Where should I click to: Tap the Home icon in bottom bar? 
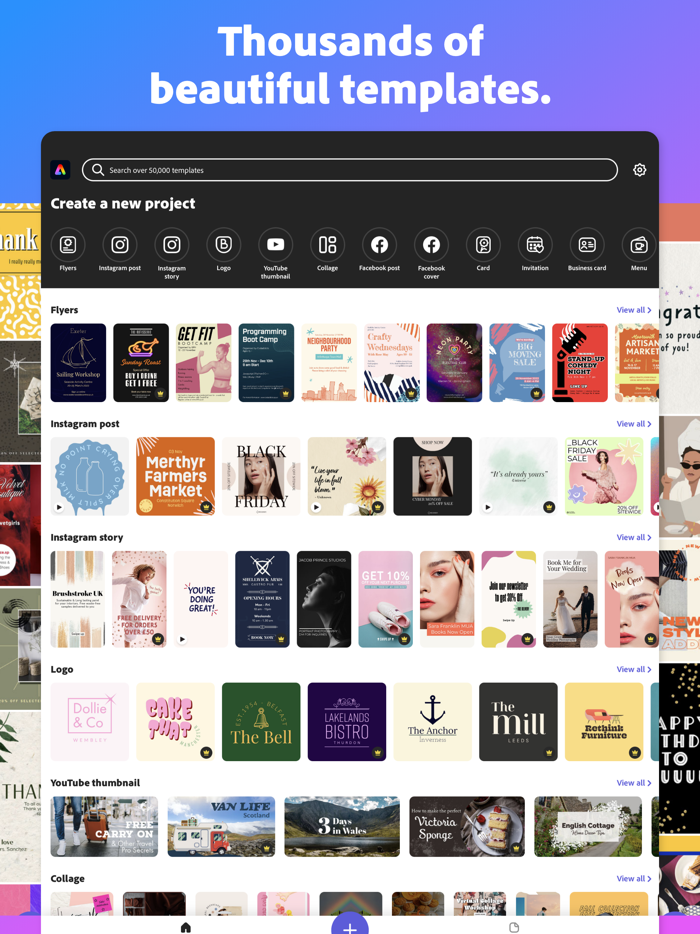(x=186, y=927)
